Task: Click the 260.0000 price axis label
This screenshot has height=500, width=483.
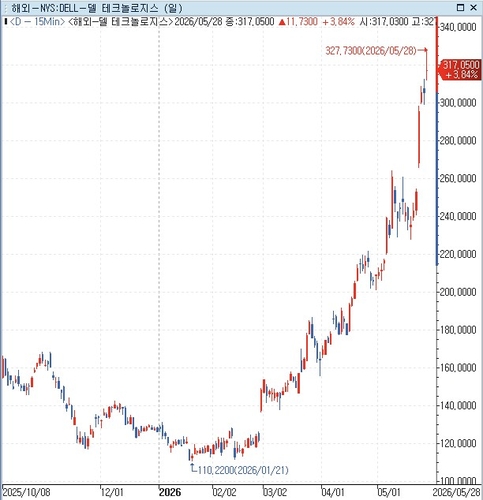Action: [458, 178]
